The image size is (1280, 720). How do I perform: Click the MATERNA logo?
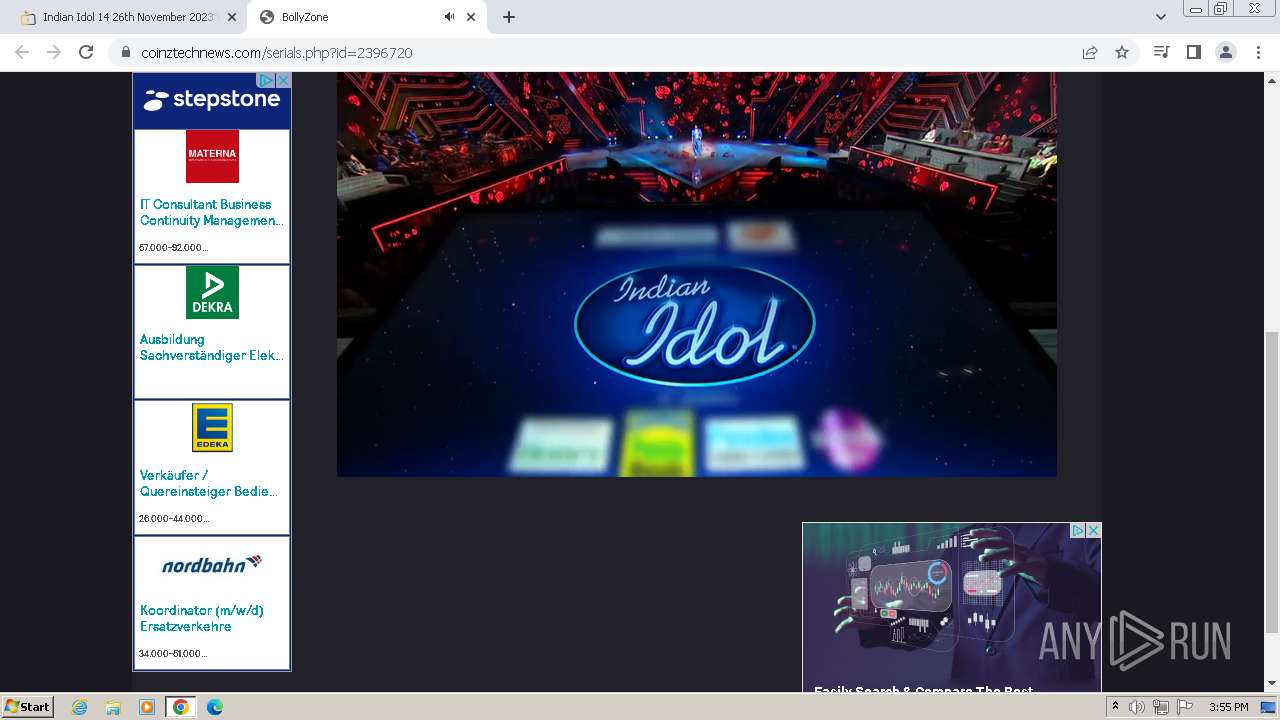click(212, 156)
